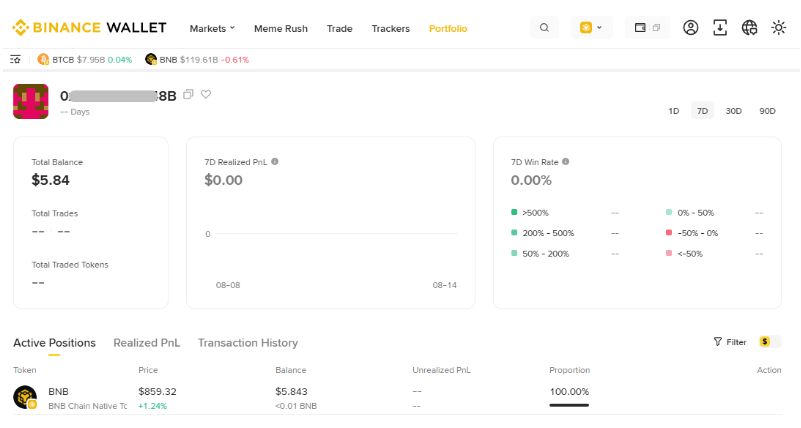Click the BNB proportion progress bar
801x428 pixels.
(x=569, y=405)
